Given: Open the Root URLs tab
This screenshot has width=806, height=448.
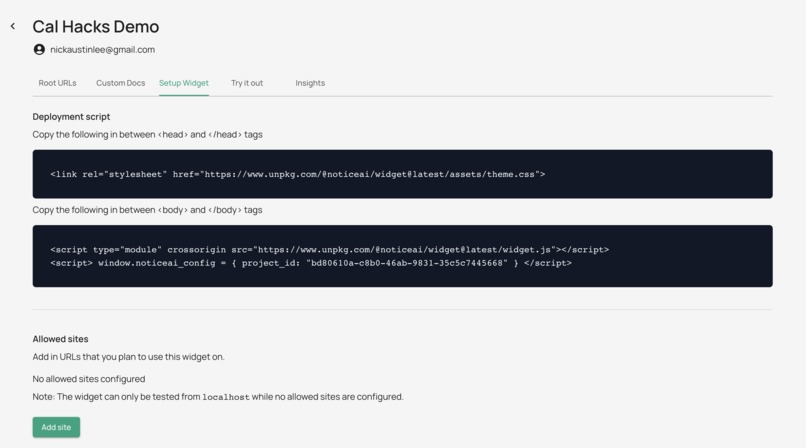Looking at the screenshot, I should coord(58,83).
